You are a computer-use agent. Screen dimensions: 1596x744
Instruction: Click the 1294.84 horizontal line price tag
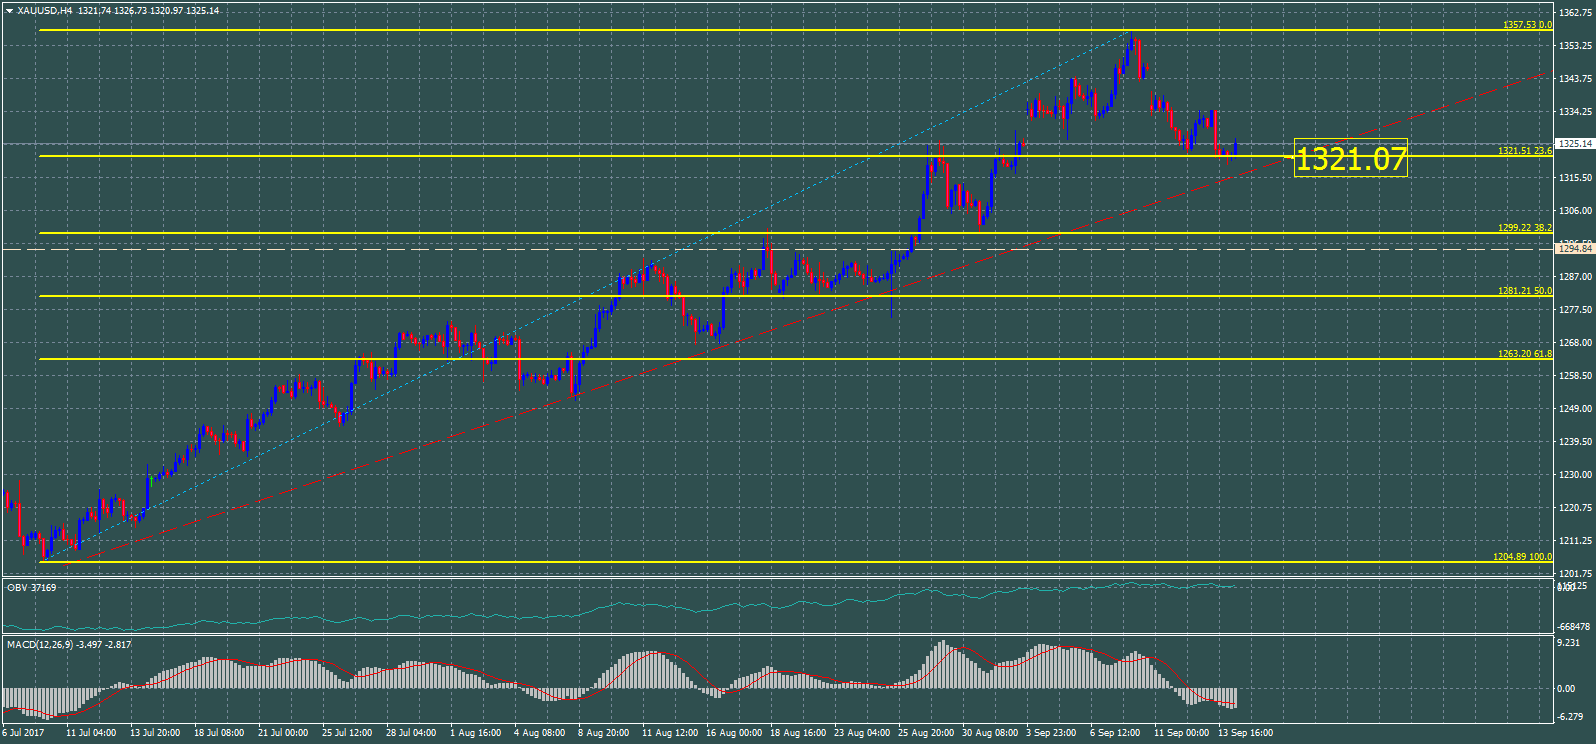[1575, 248]
